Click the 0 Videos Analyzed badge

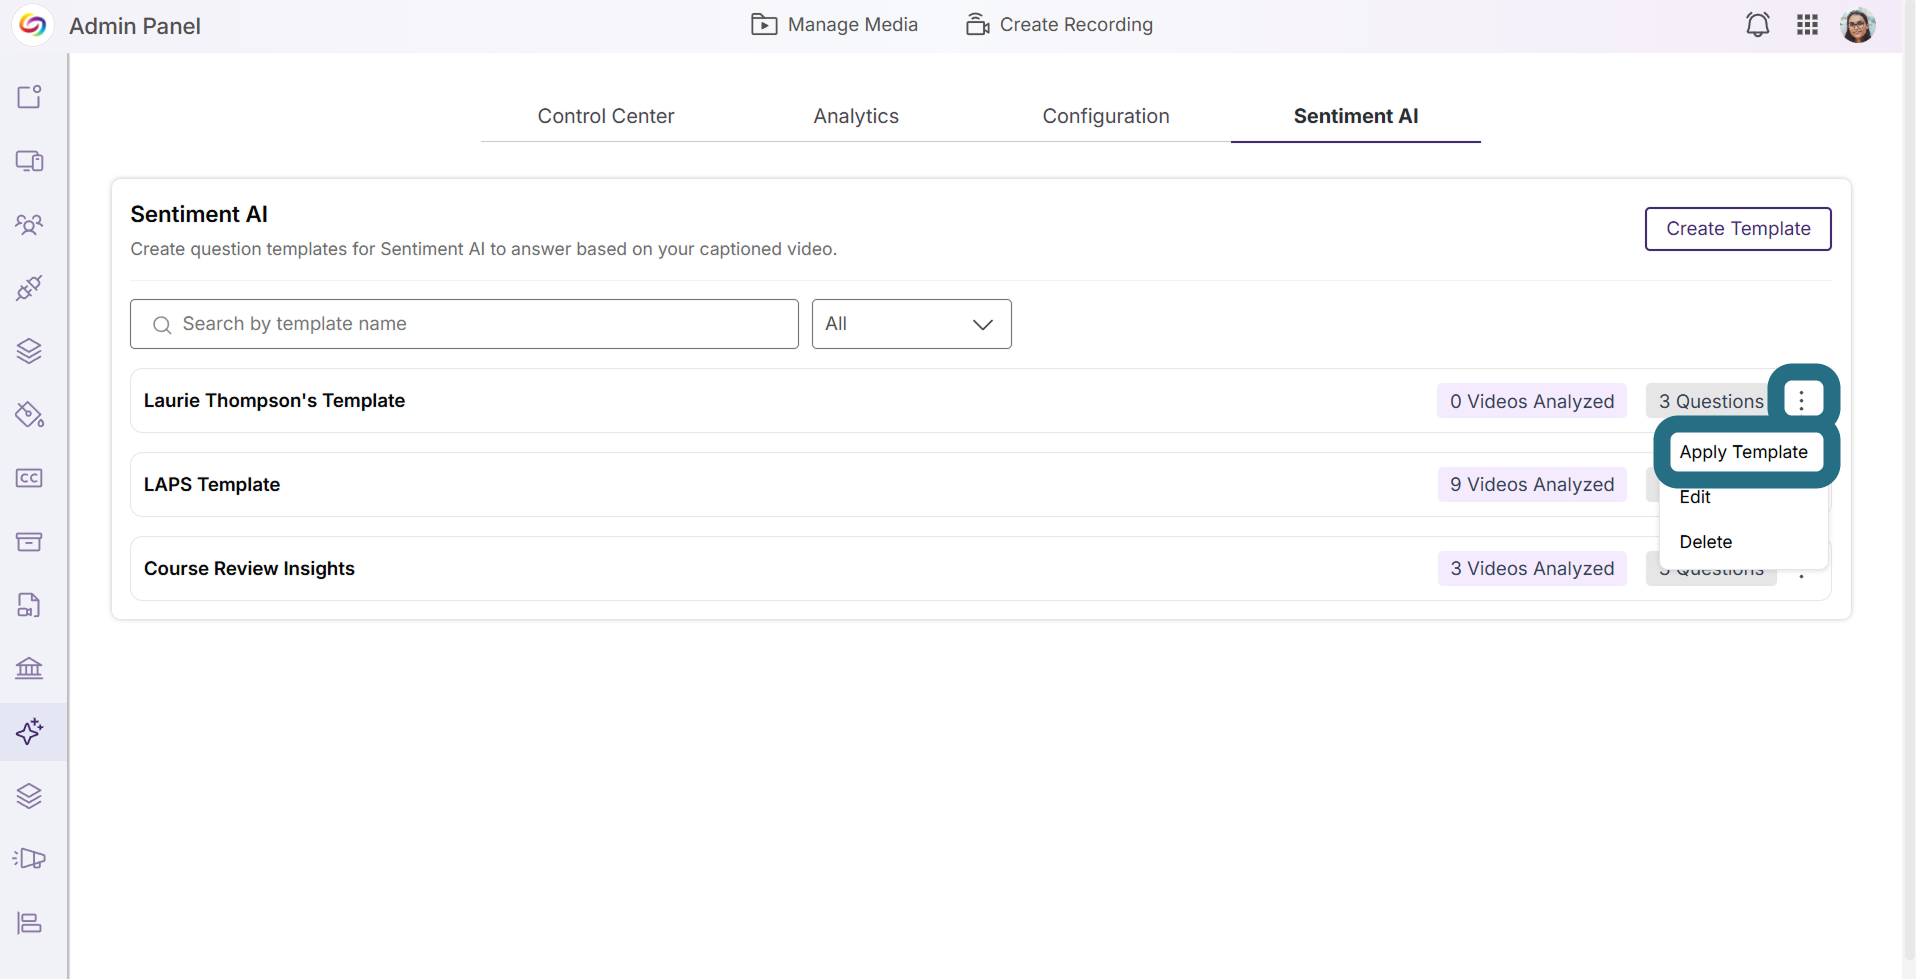[1532, 401]
